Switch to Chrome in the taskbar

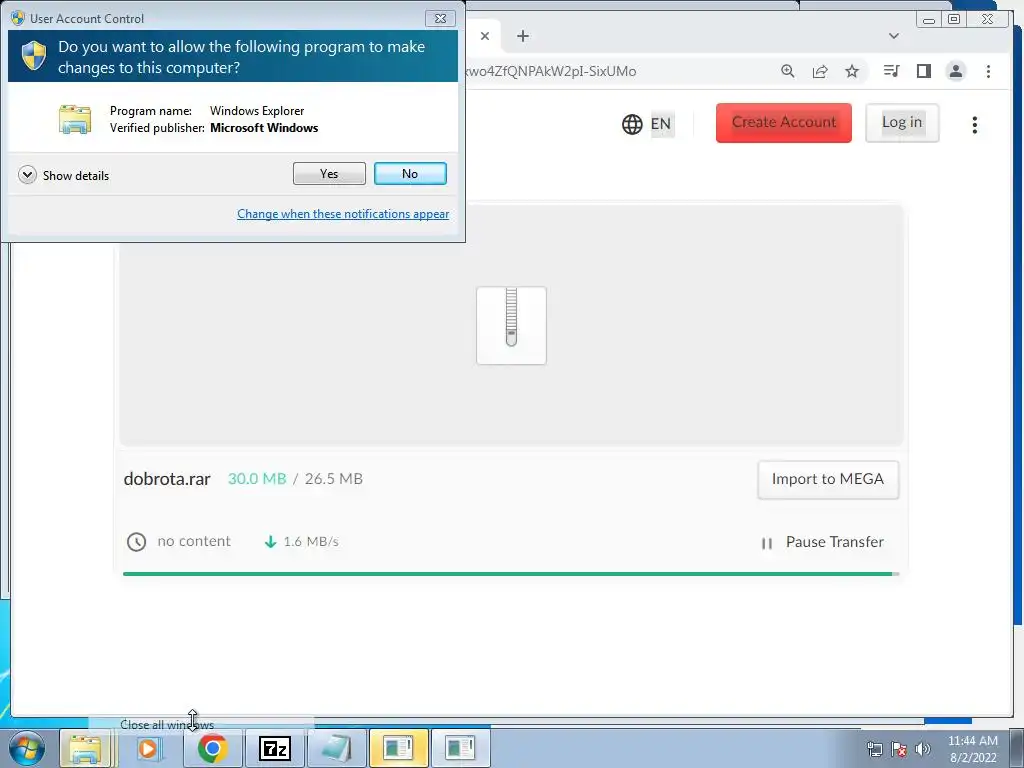(212, 748)
